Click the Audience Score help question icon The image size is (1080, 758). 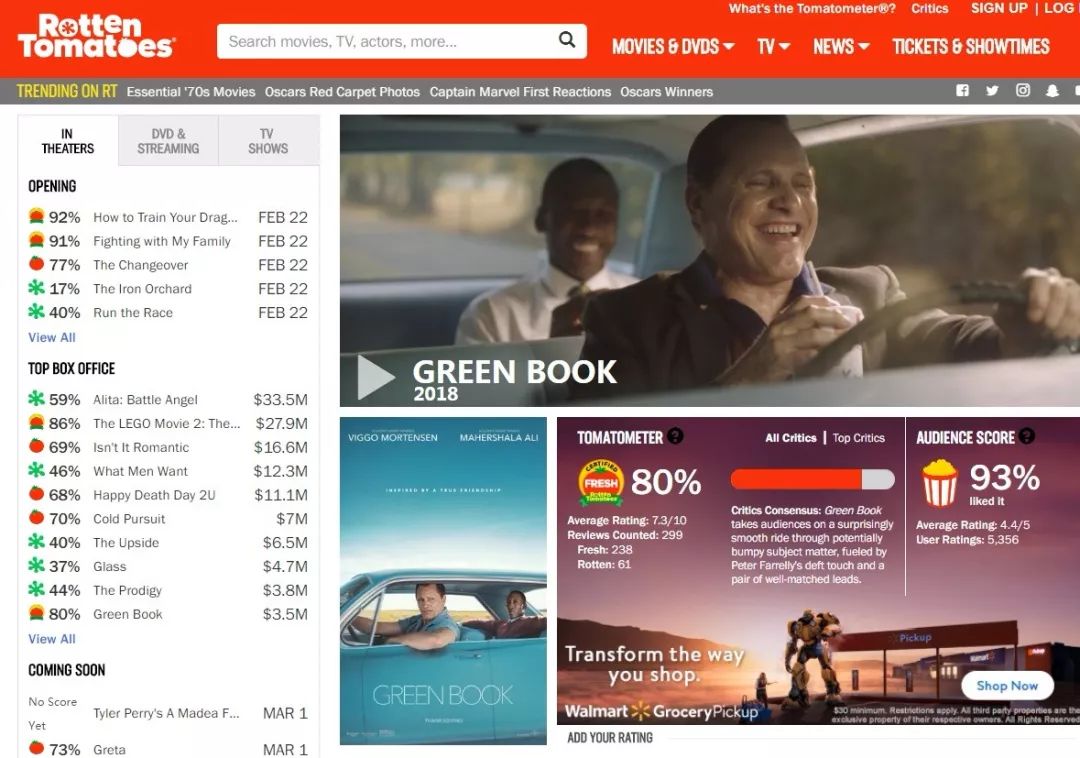coord(1027,436)
